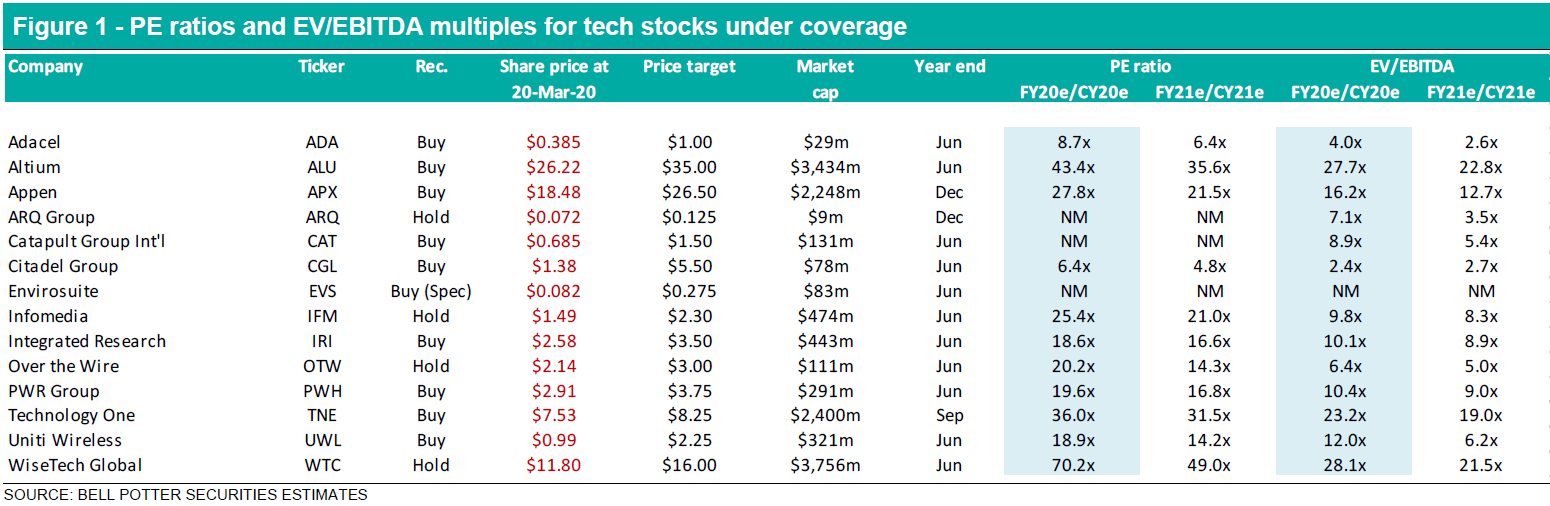Click Uniti Wireless share price $0.99

tap(553, 440)
